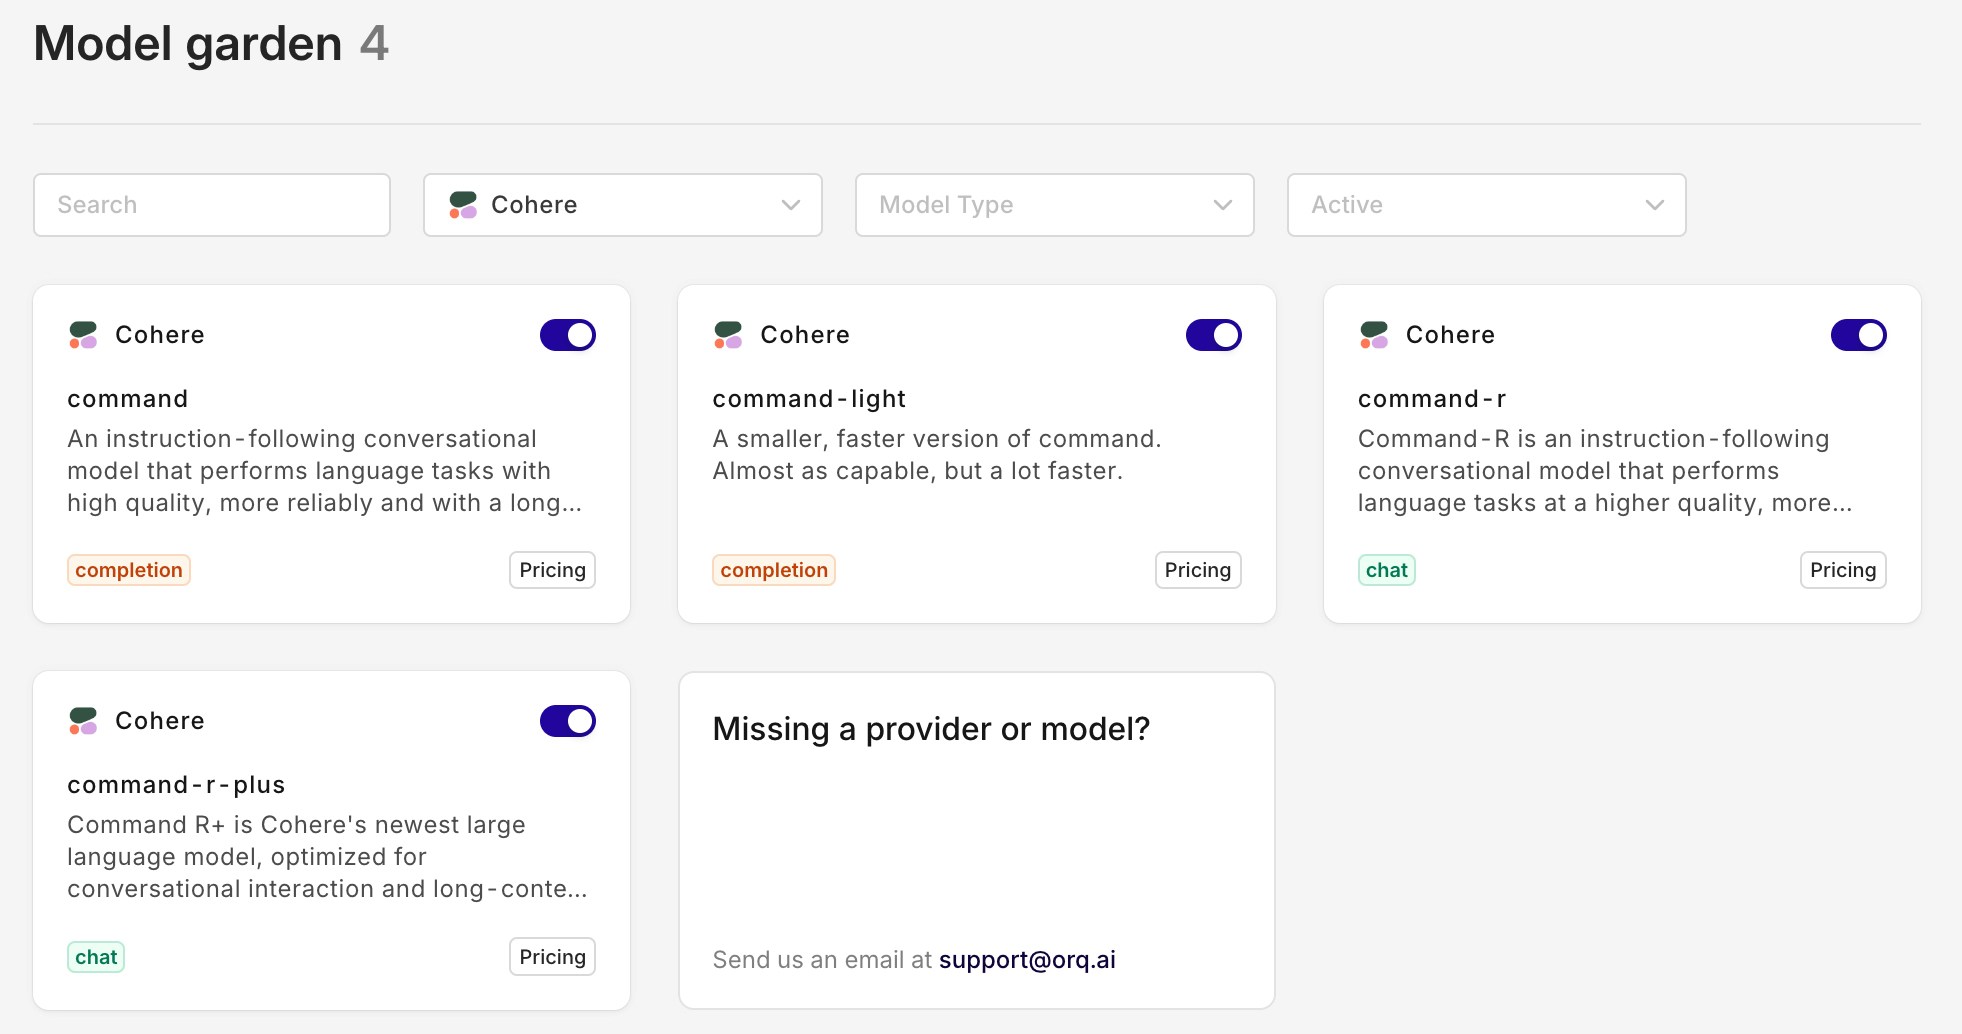This screenshot has height=1034, width=1962.
Task: Toggle off the command-r model
Action: (1858, 335)
